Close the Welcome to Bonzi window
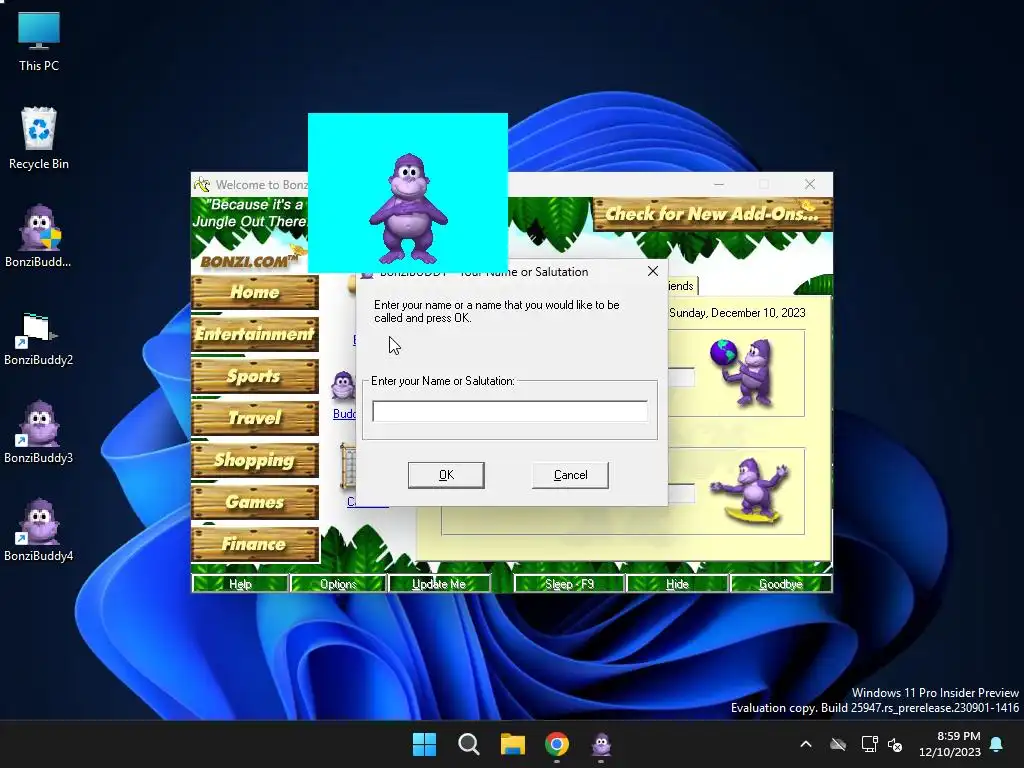 [x=810, y=184]
